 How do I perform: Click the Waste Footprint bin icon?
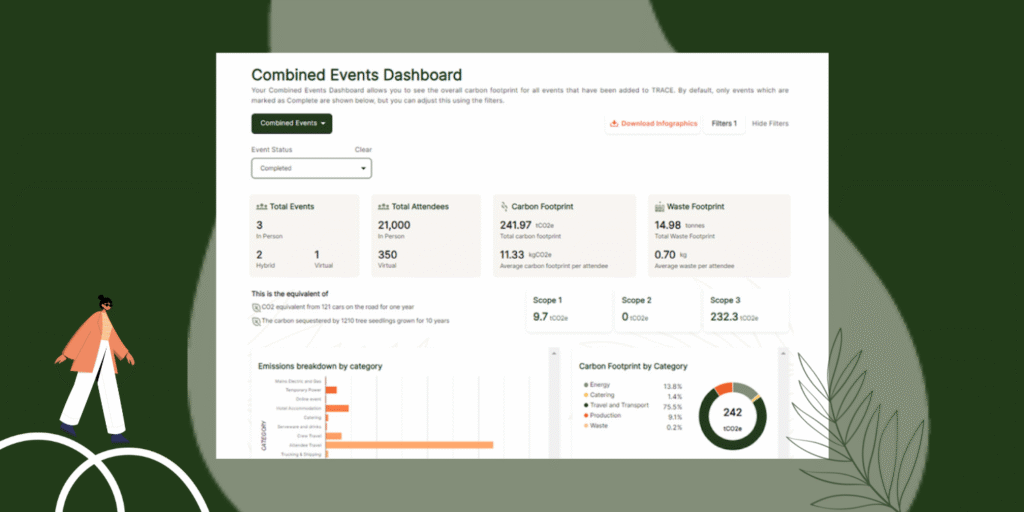tap(660, 206)
